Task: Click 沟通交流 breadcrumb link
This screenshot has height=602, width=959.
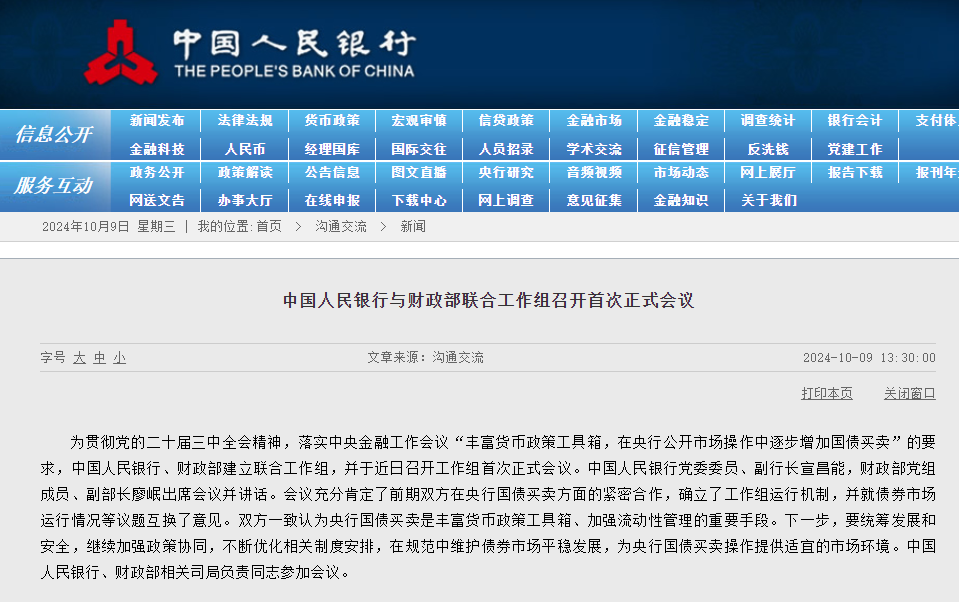Action: click(x=341, y=227)
